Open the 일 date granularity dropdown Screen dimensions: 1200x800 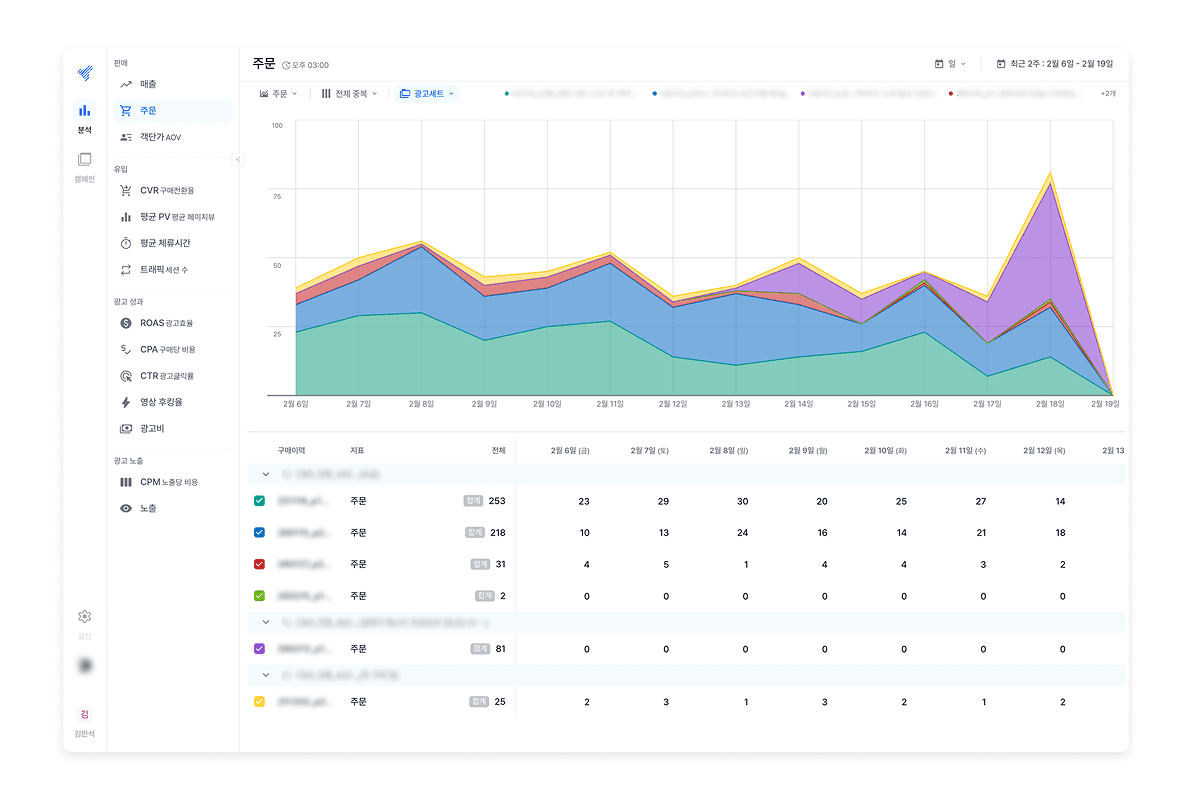950,64
